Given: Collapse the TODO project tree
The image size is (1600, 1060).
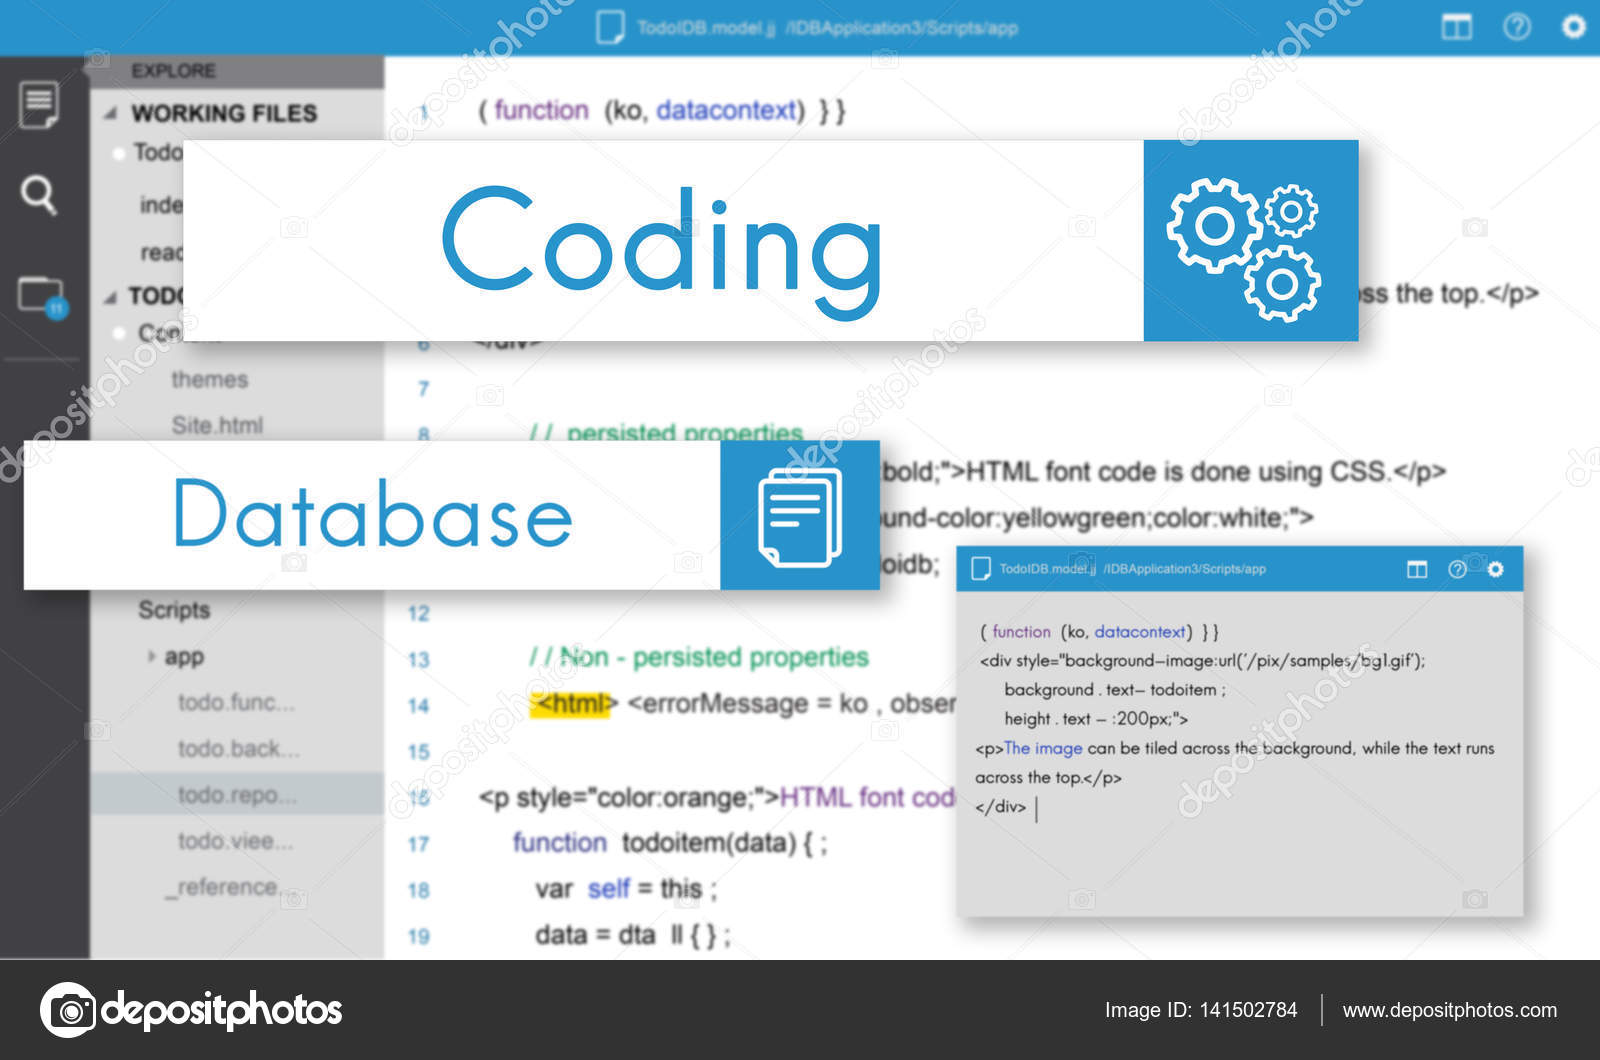Looking at the screenshot, I should [x=112, y=296].
